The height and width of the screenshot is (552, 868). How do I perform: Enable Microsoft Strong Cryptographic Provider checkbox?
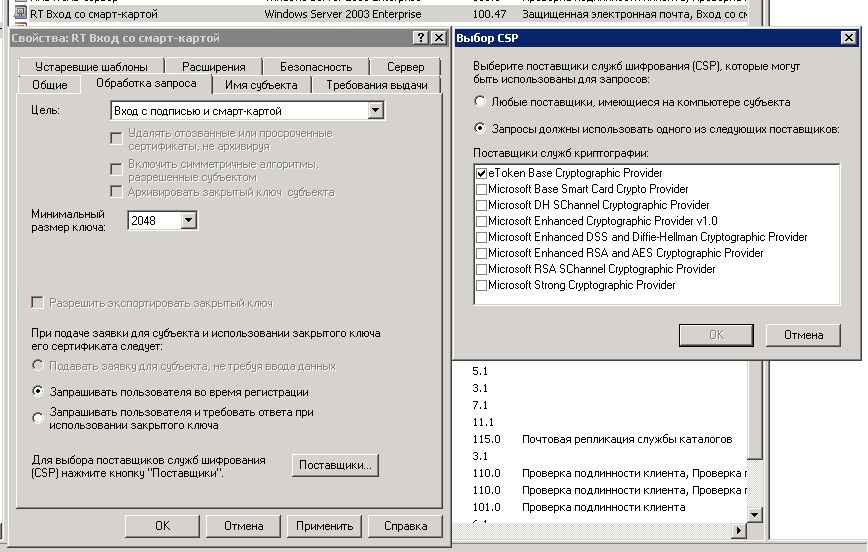(482, 285)
